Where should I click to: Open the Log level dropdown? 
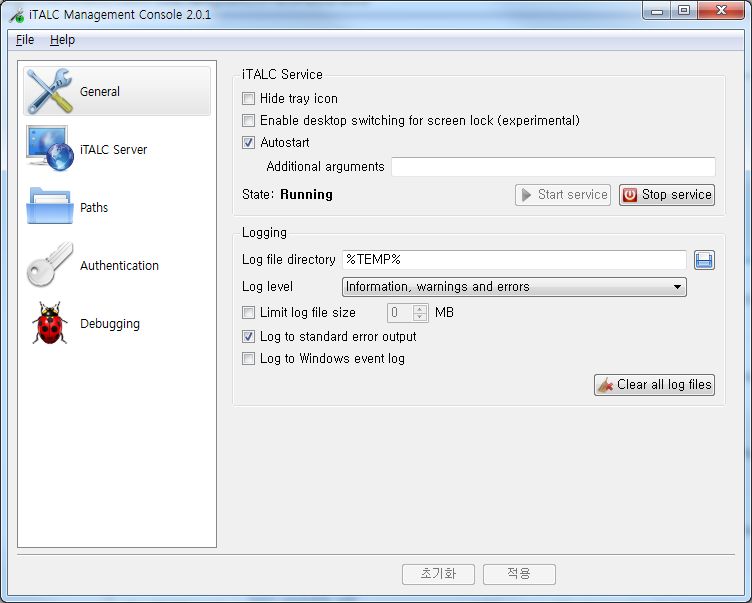(514, 287)
